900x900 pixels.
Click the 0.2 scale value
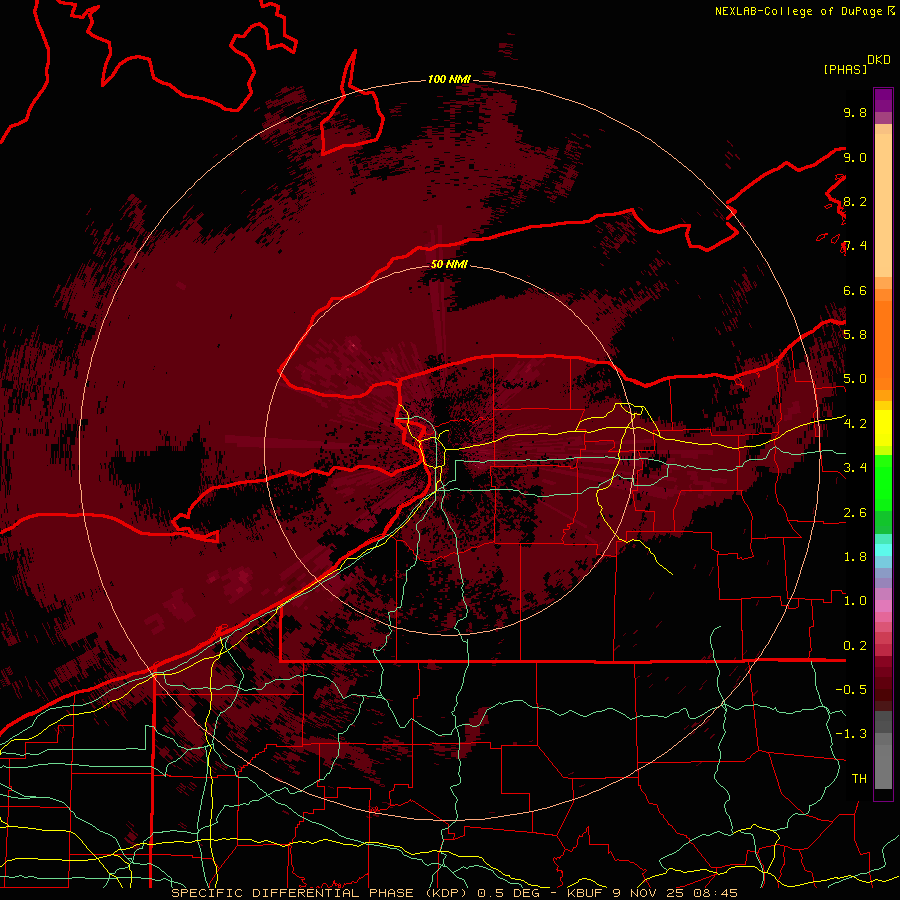pos(855,646)
